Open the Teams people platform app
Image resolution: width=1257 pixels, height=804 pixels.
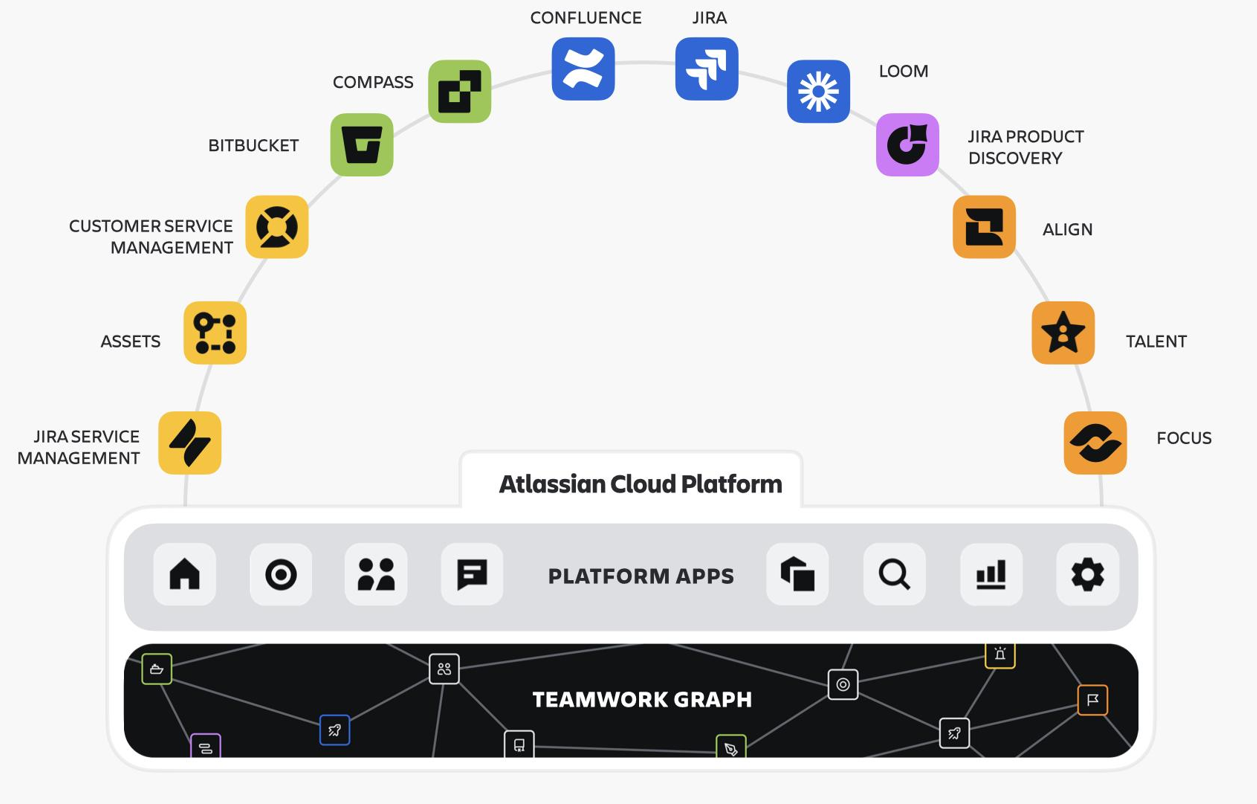376,575
